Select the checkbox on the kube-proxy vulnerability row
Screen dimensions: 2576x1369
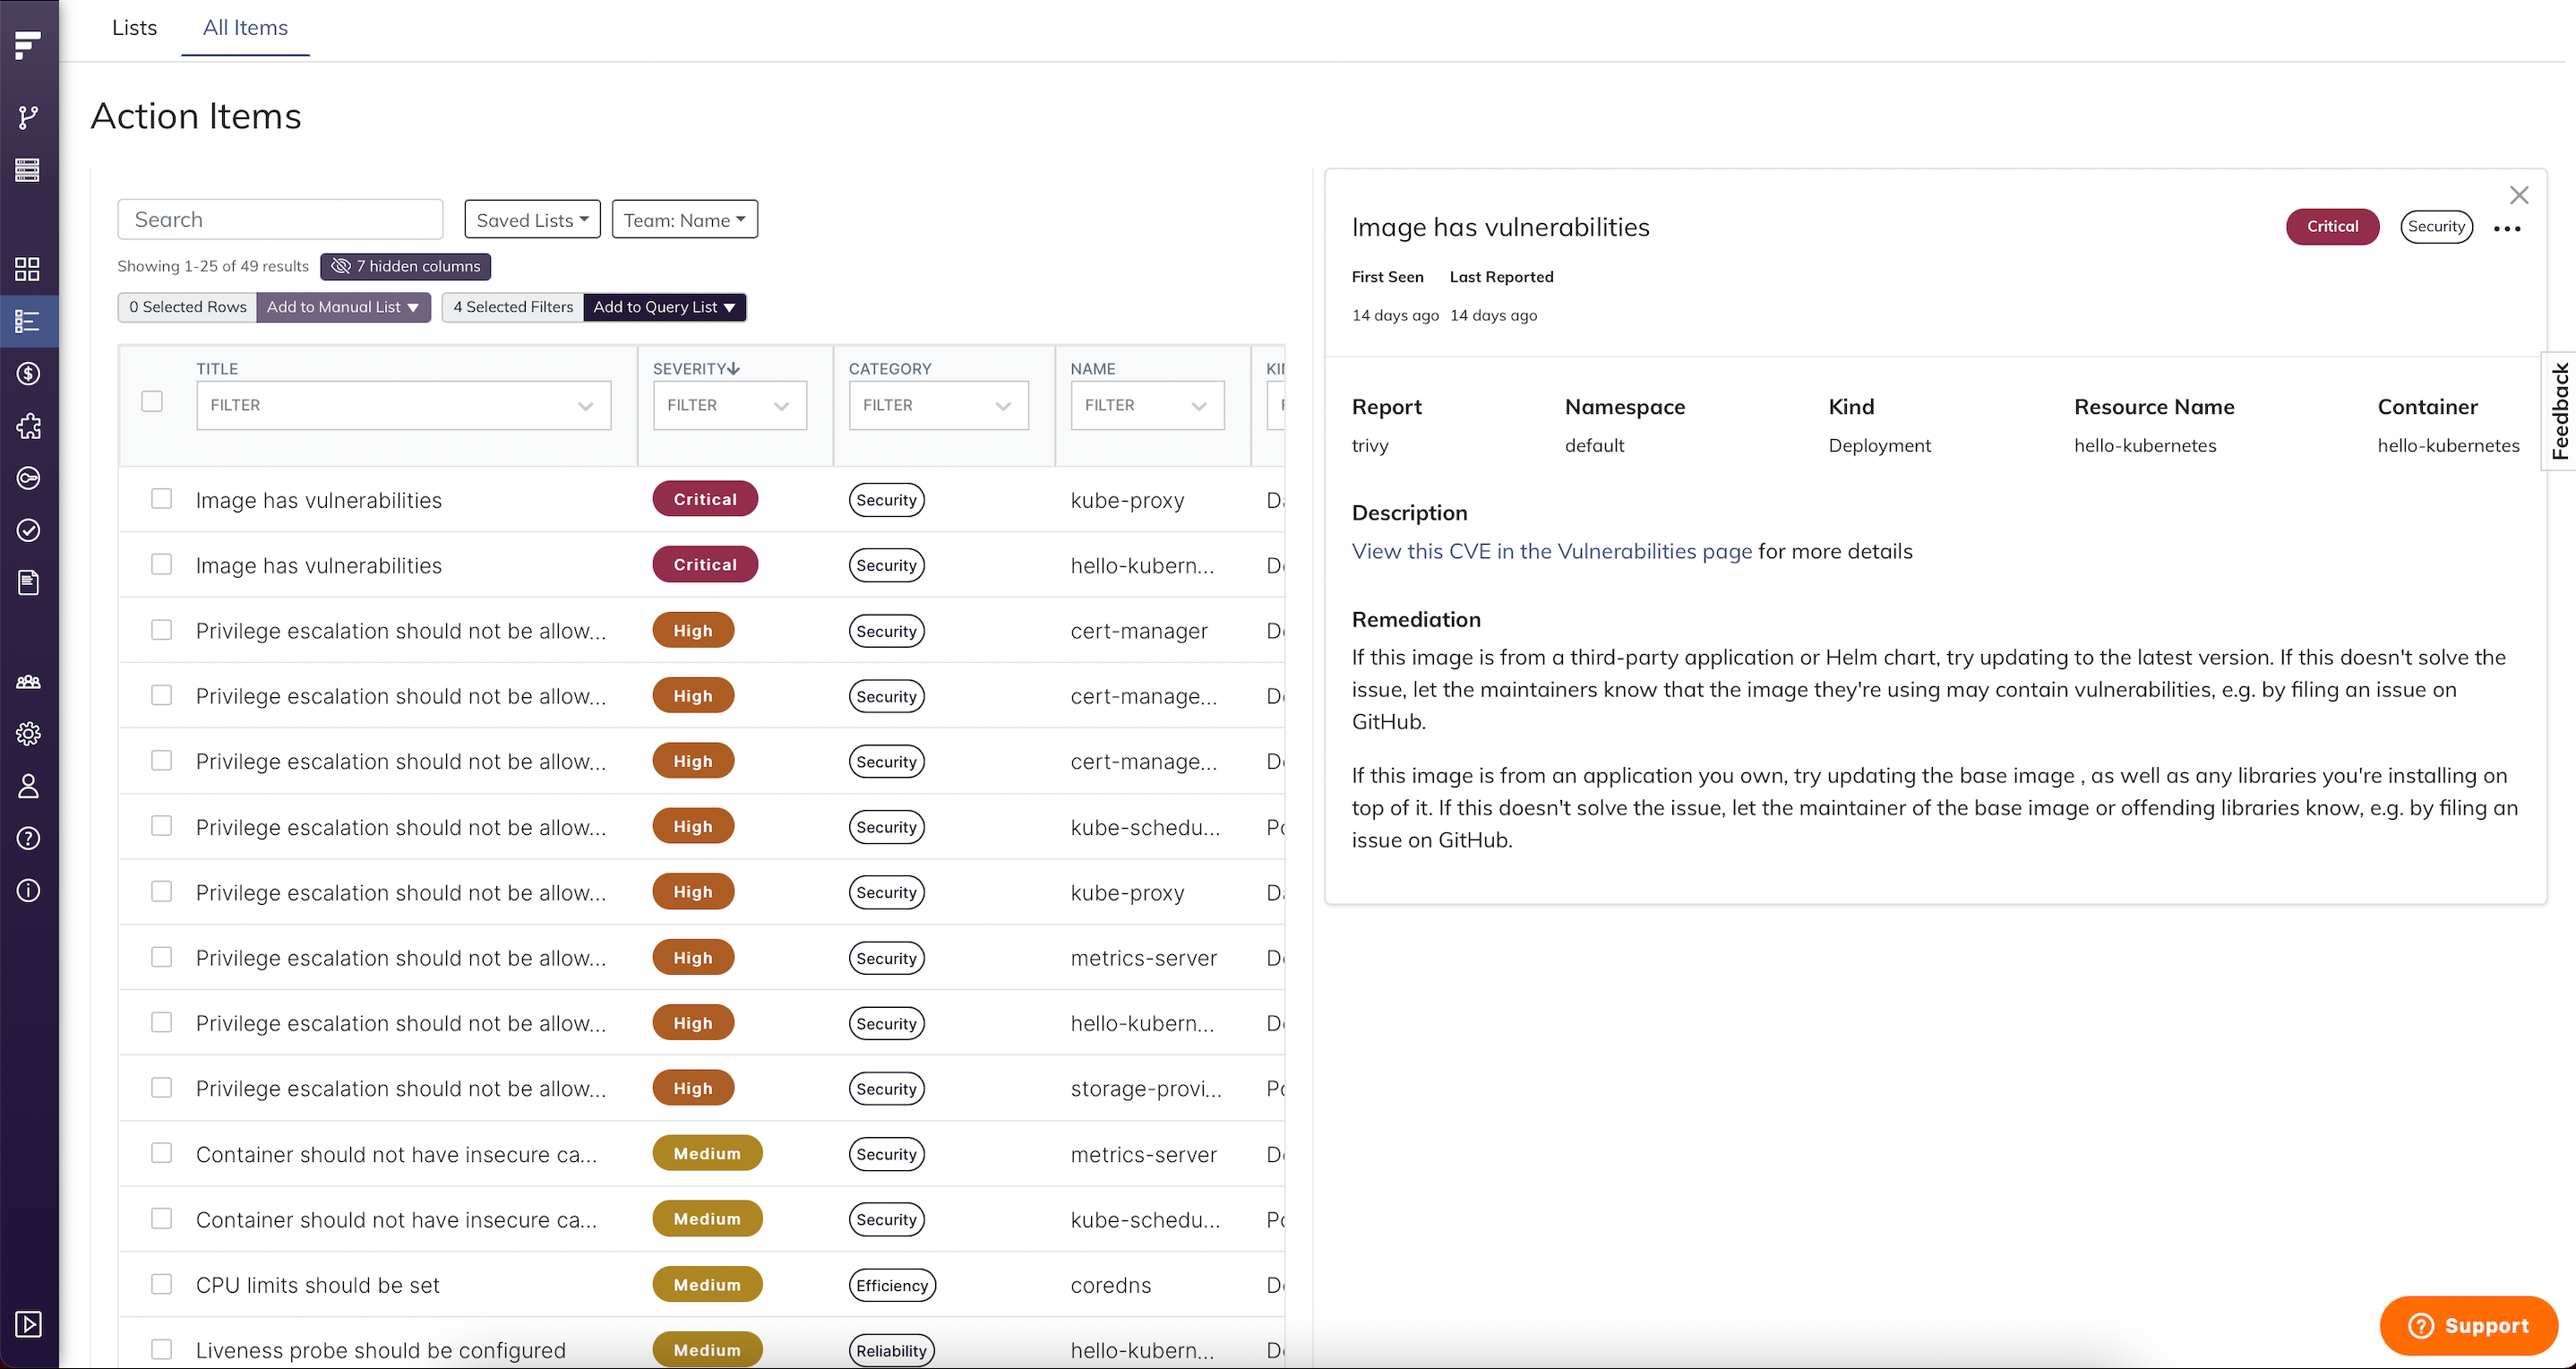click(162, 498)
